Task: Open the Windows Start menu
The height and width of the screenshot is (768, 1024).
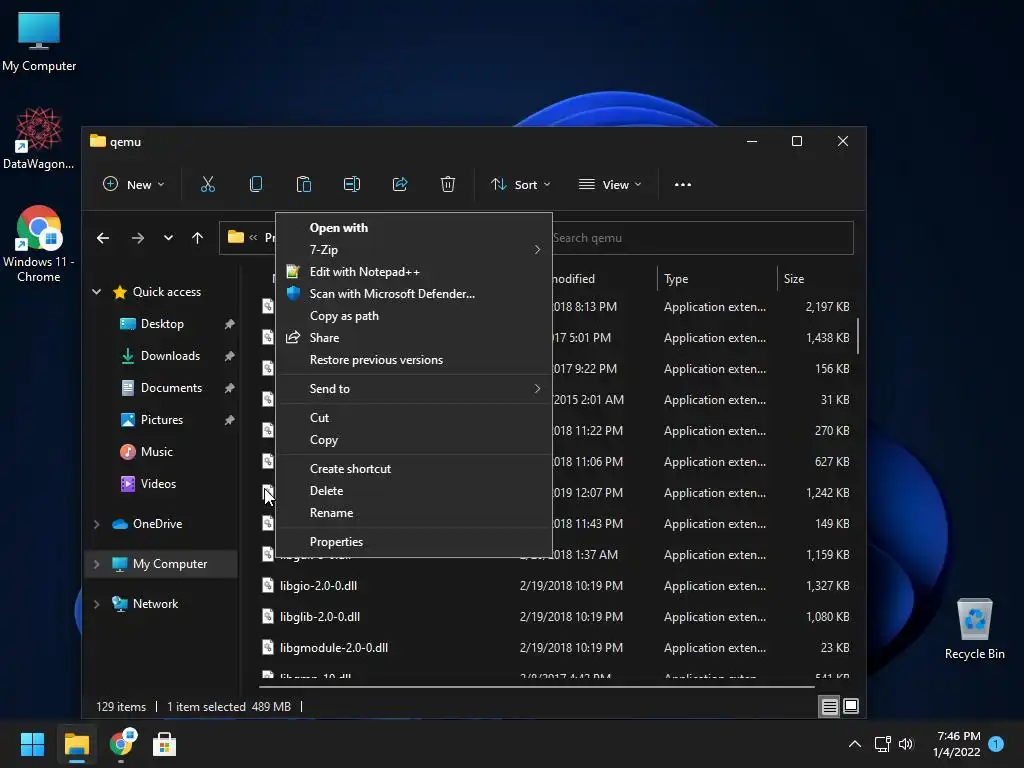Action: 32,744
